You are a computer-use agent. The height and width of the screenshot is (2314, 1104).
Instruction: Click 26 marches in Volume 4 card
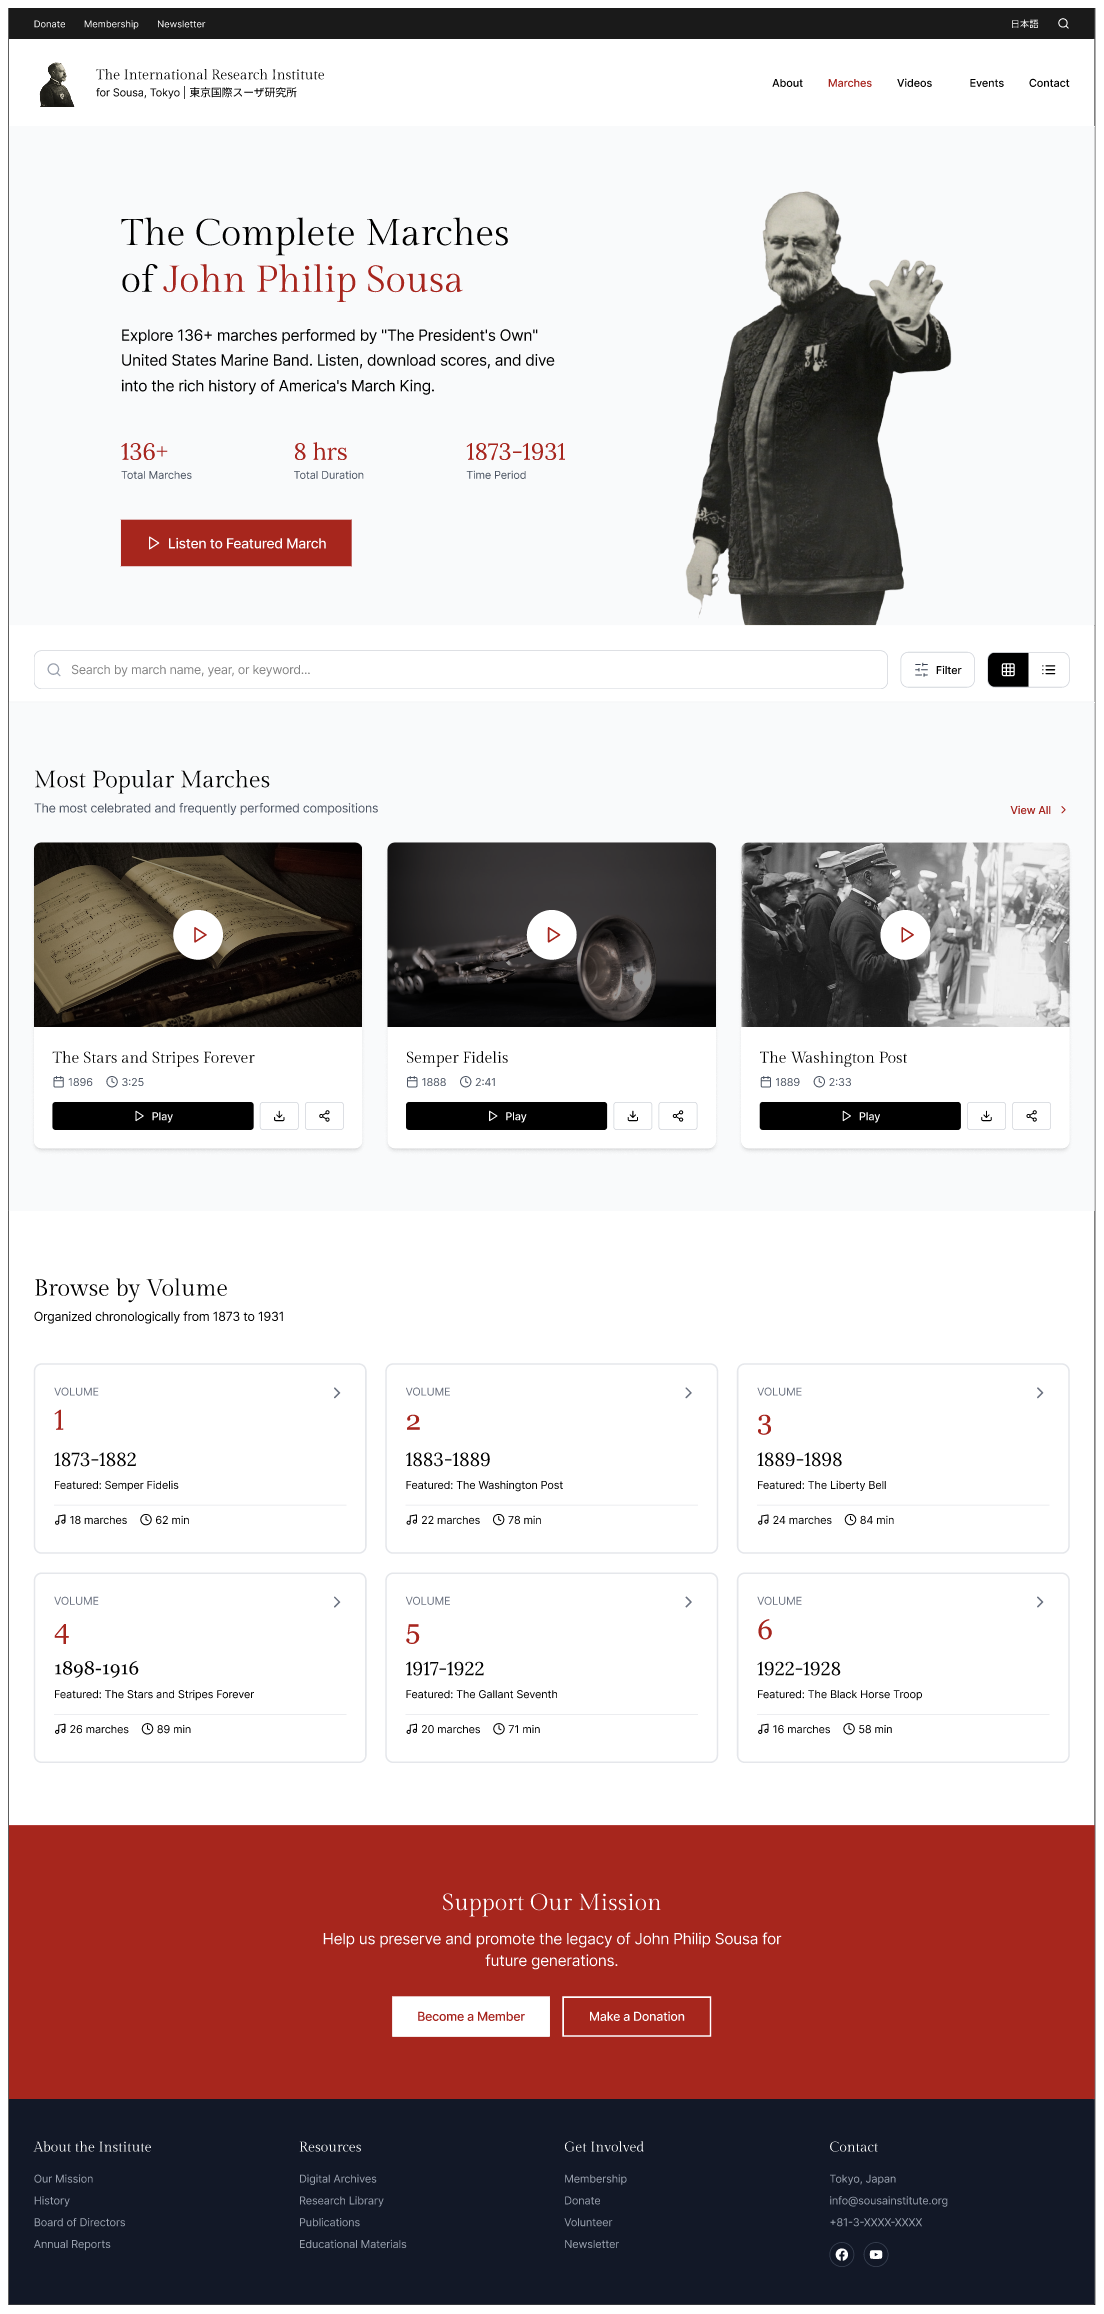tap(92, 1730)
